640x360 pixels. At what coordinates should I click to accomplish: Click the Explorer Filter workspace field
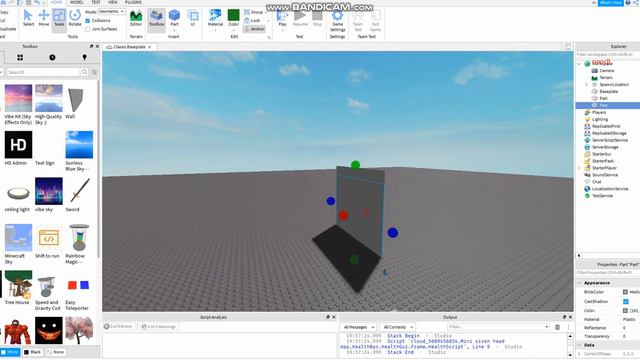(608, 55)
